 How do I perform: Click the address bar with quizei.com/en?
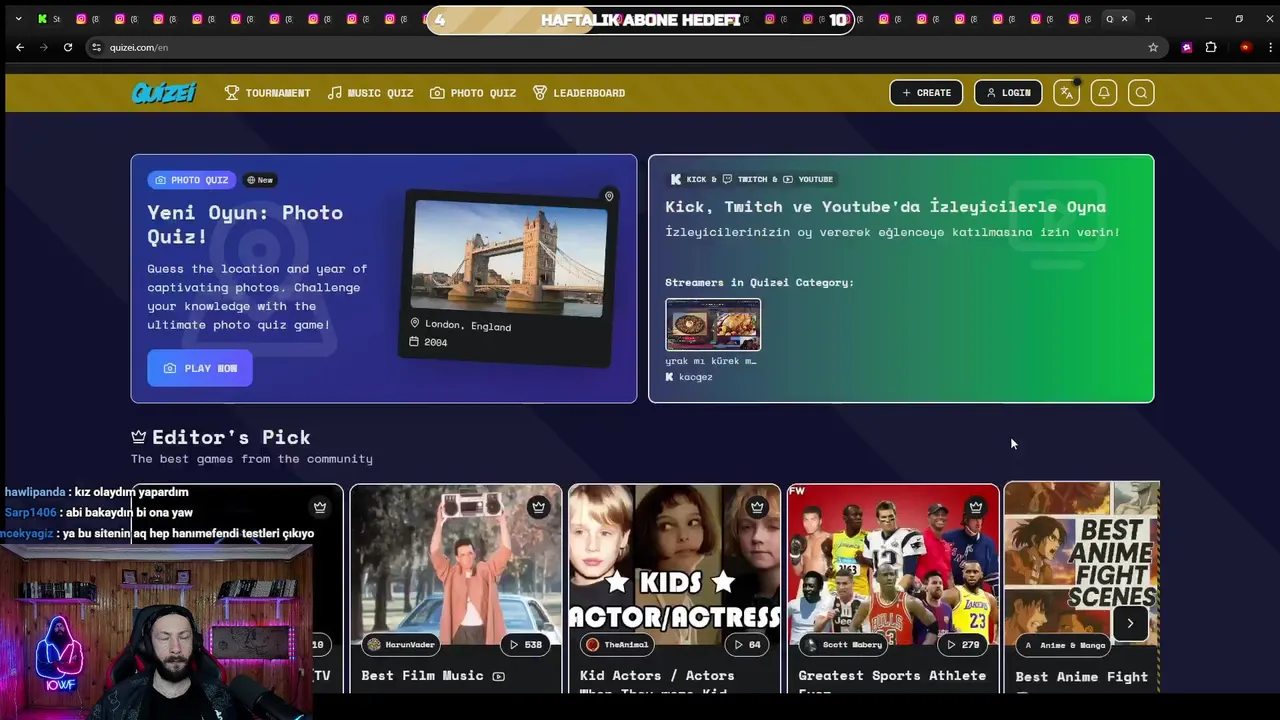coord(625,47)
